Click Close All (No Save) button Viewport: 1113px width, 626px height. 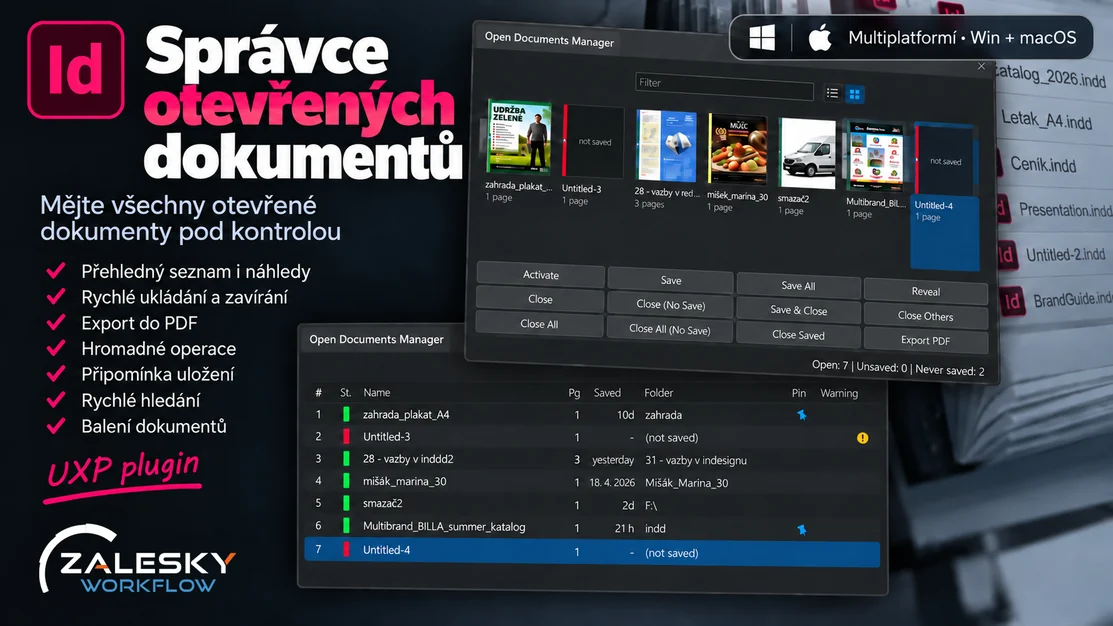[x=669, y=329]
